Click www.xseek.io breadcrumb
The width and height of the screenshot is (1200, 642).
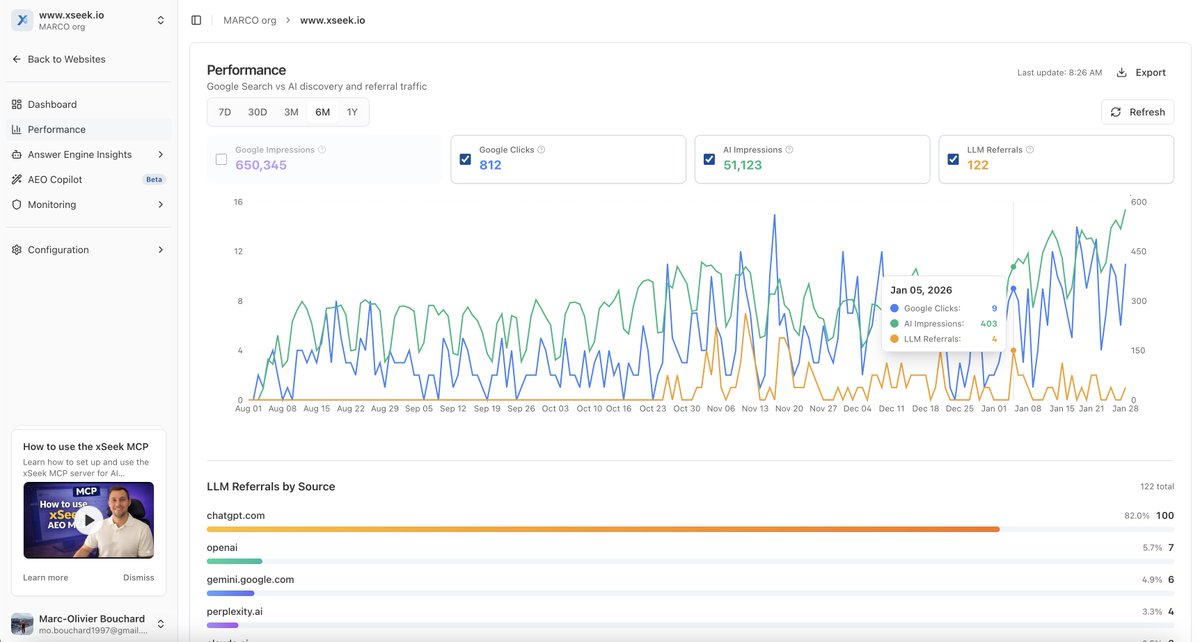click(333, 20)
